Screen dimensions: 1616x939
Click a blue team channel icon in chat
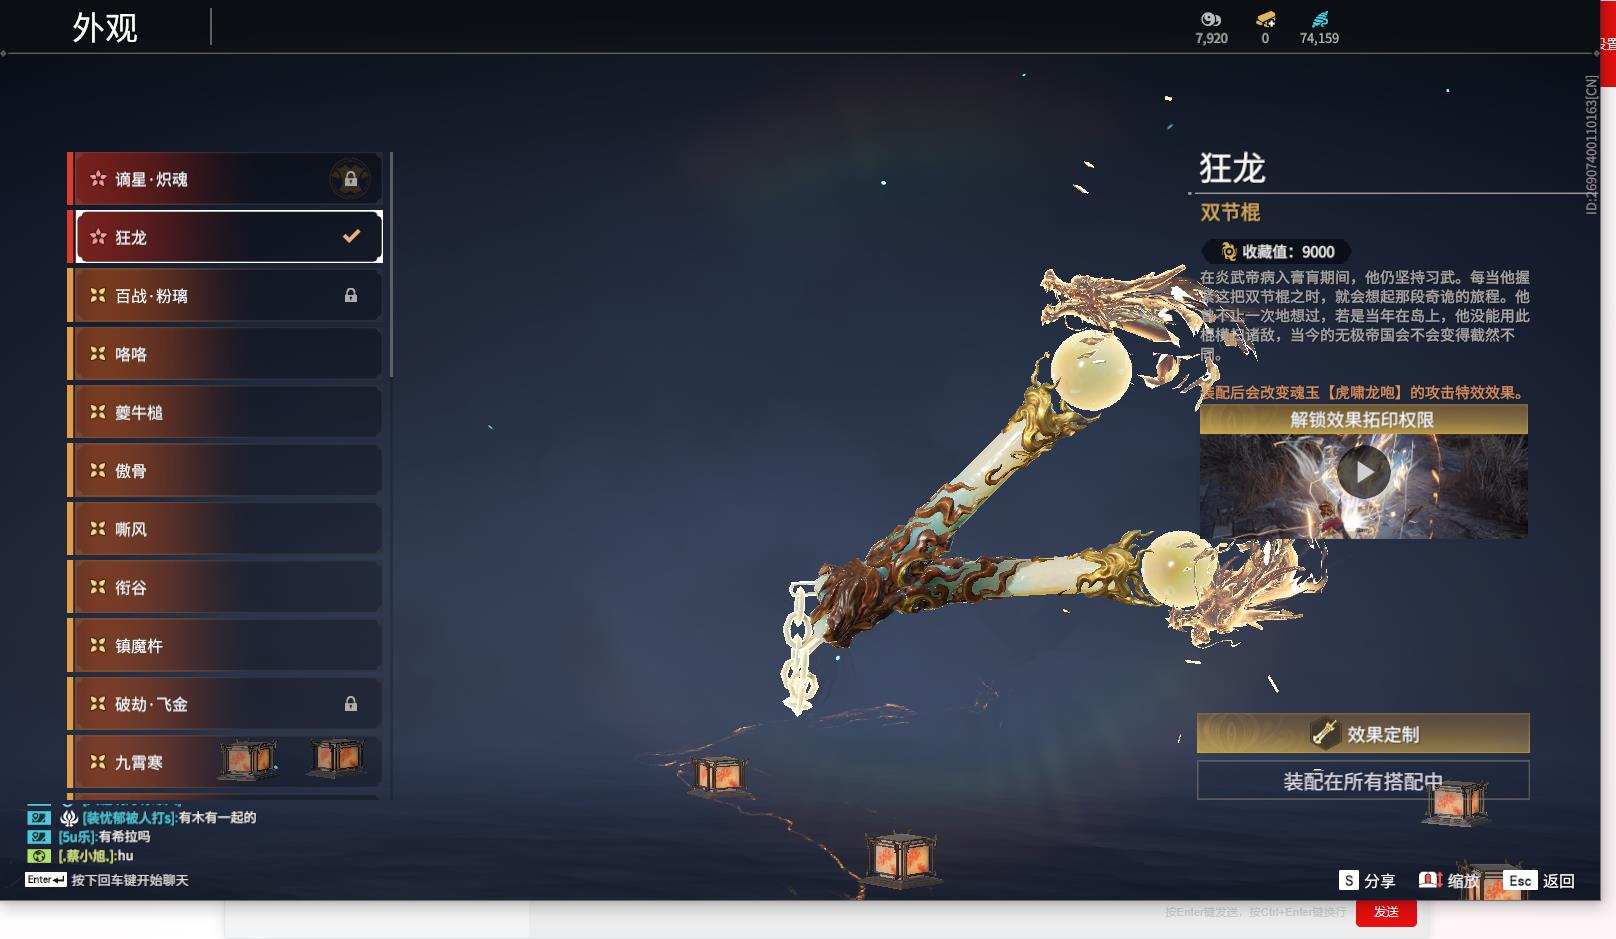point(39,817)
